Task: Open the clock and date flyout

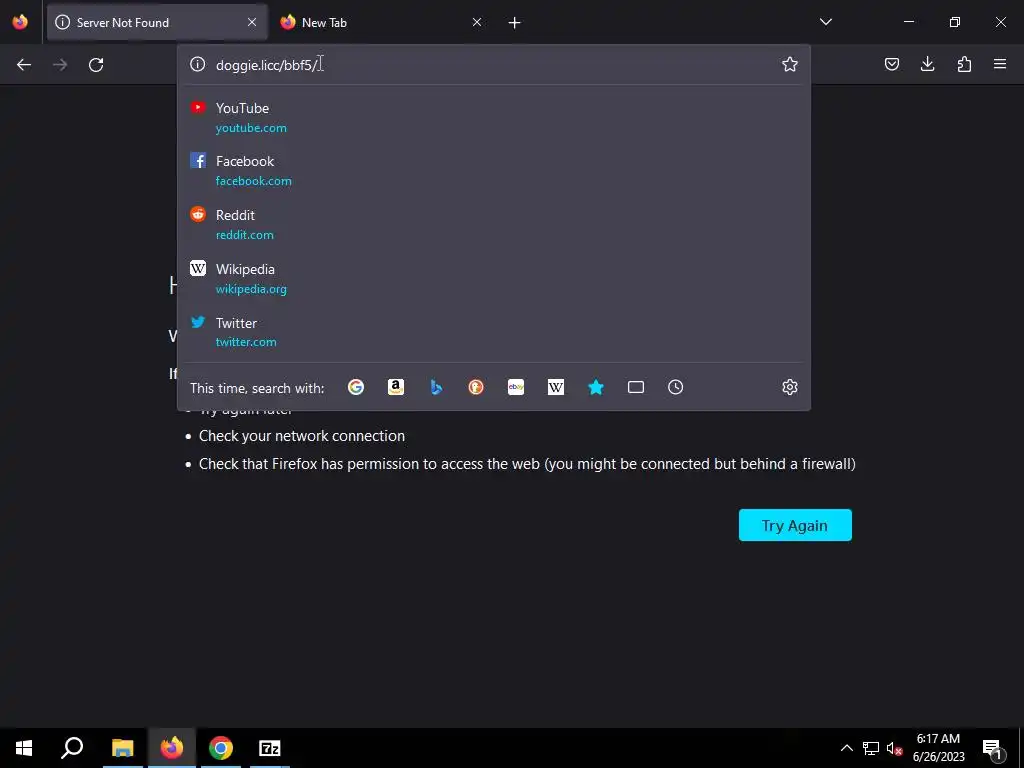Action: (x=938, y=748)
